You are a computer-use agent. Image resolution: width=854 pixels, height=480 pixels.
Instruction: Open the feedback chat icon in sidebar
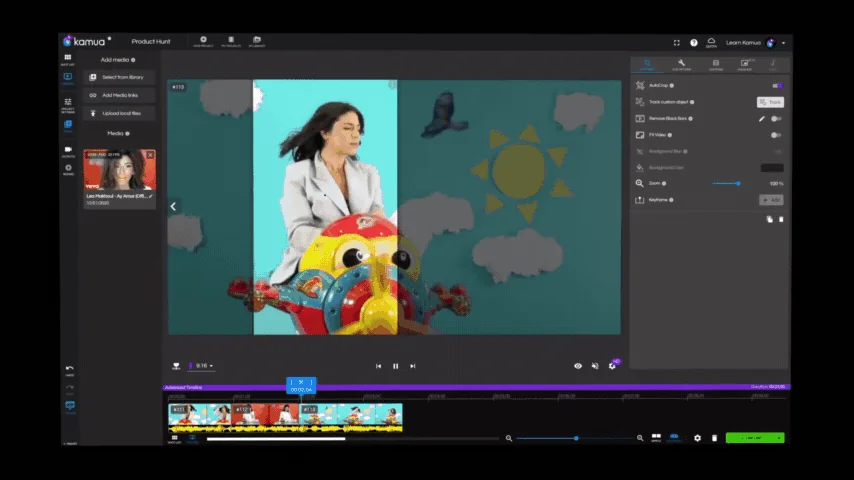(x=70, y=407)
